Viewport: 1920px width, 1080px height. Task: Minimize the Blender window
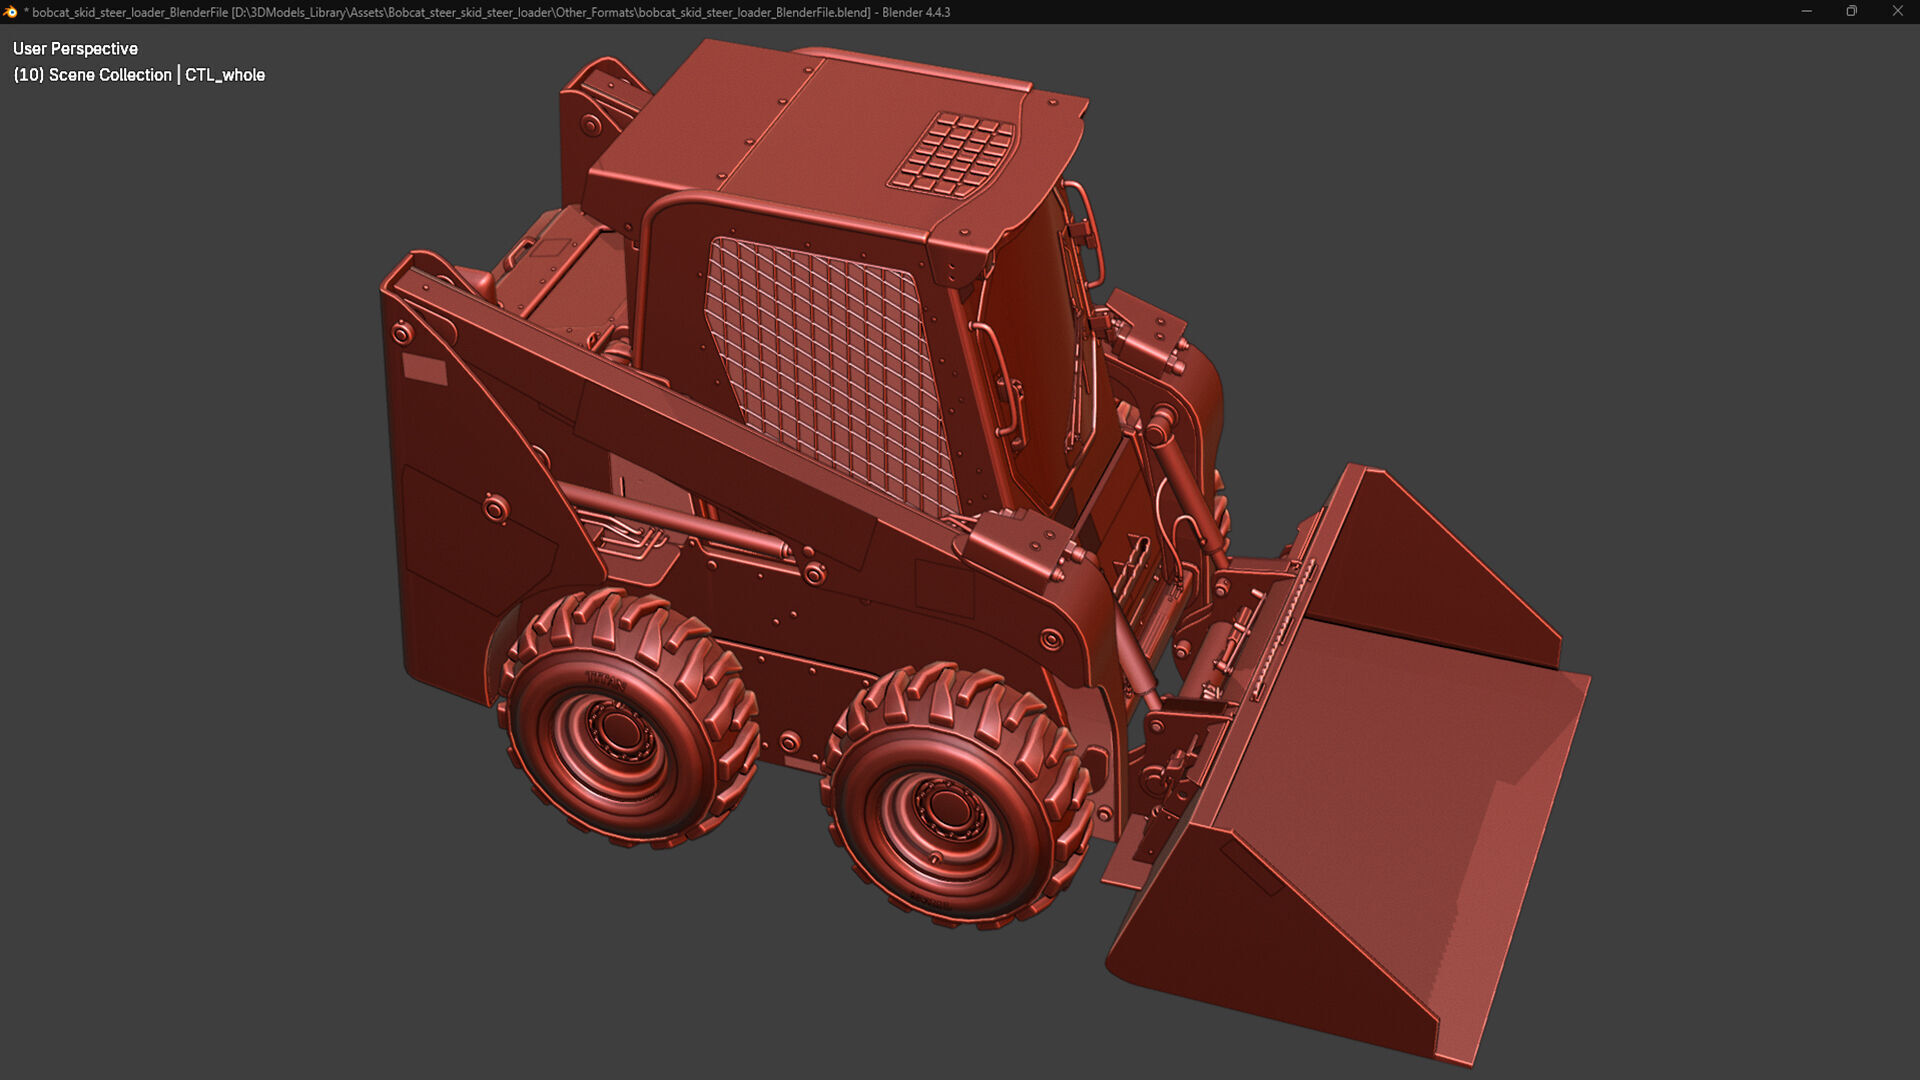pos(1806,12)
